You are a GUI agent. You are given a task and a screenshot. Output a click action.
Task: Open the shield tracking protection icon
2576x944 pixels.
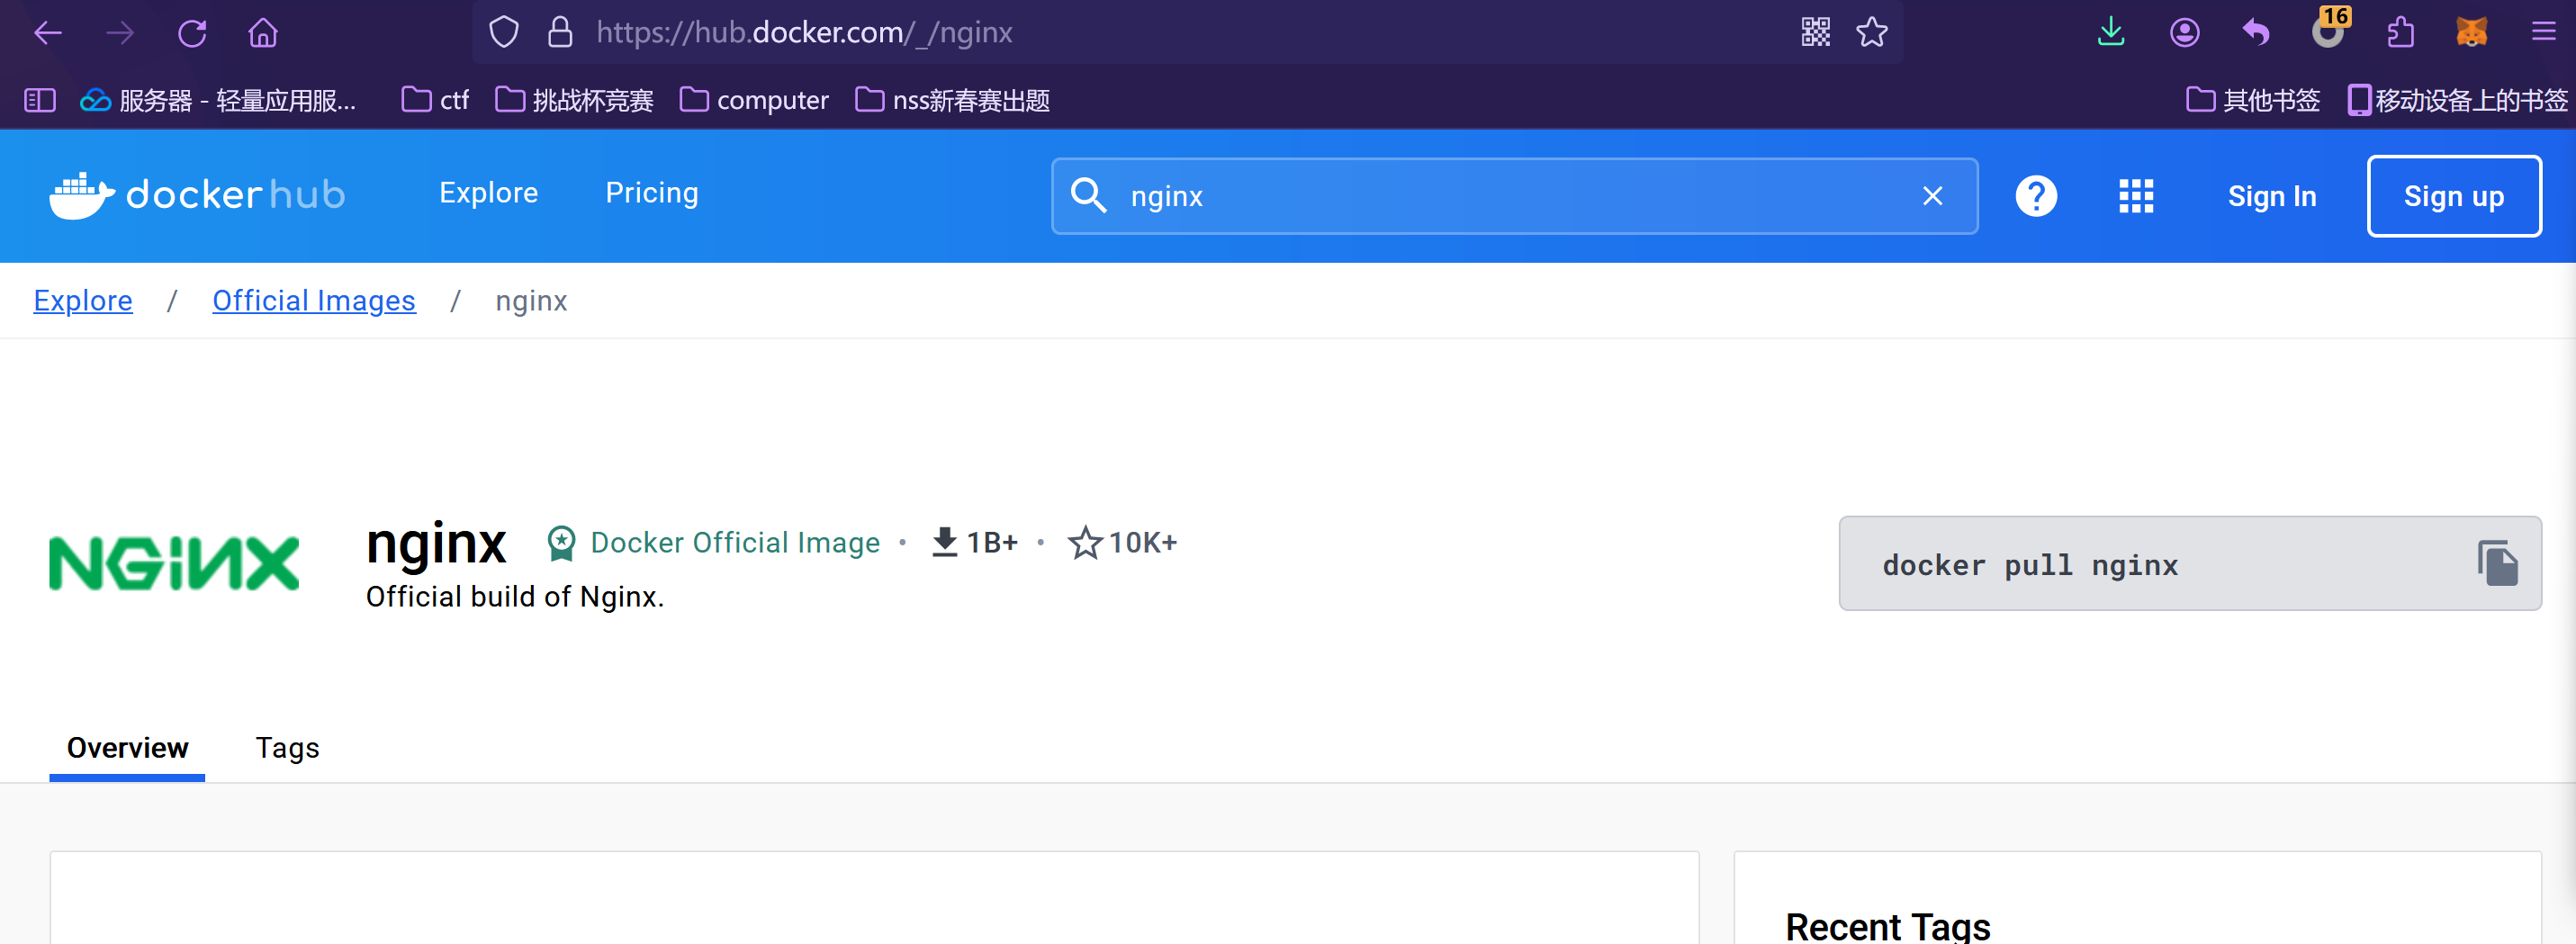pos(504,32)
